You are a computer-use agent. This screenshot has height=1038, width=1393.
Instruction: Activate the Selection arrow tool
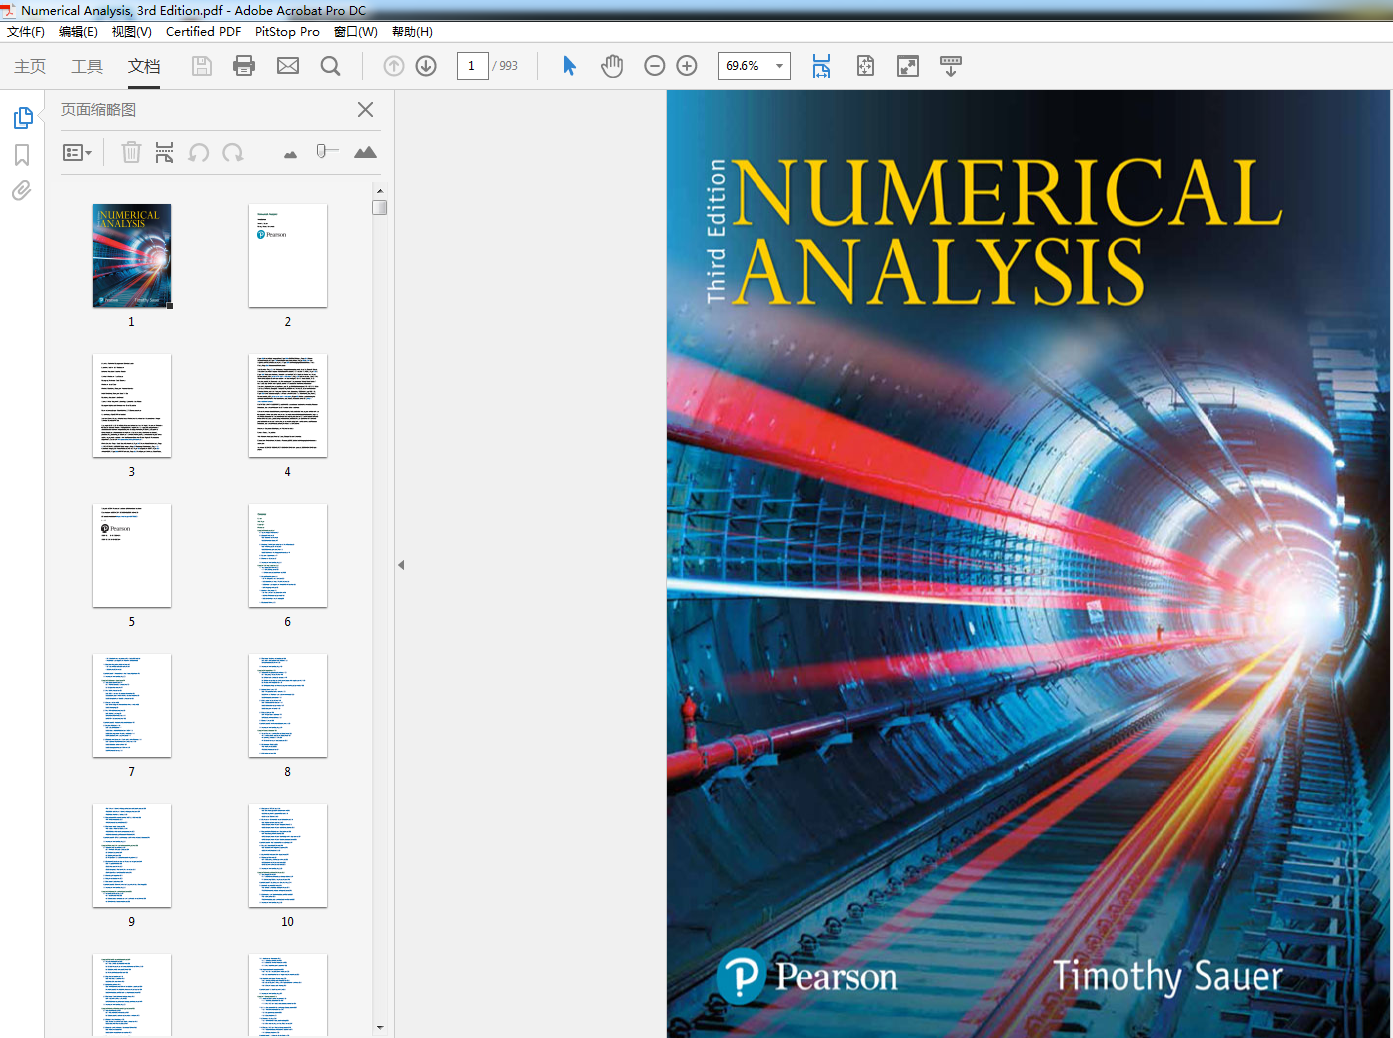tap(569, 66)
